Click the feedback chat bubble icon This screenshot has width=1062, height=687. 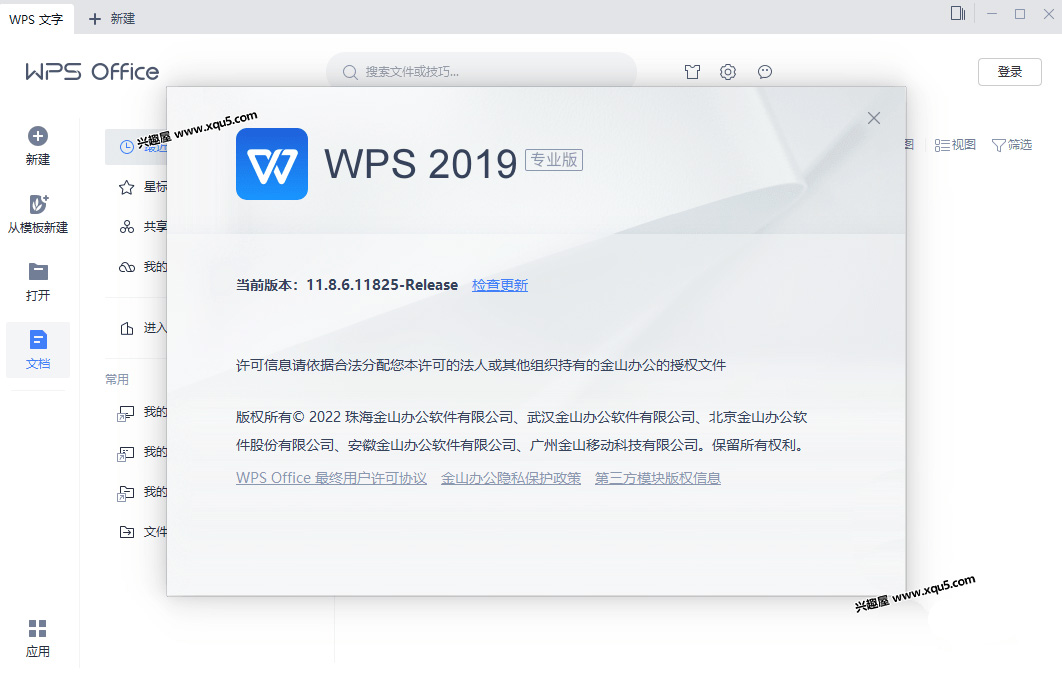(x=765, y=72)
